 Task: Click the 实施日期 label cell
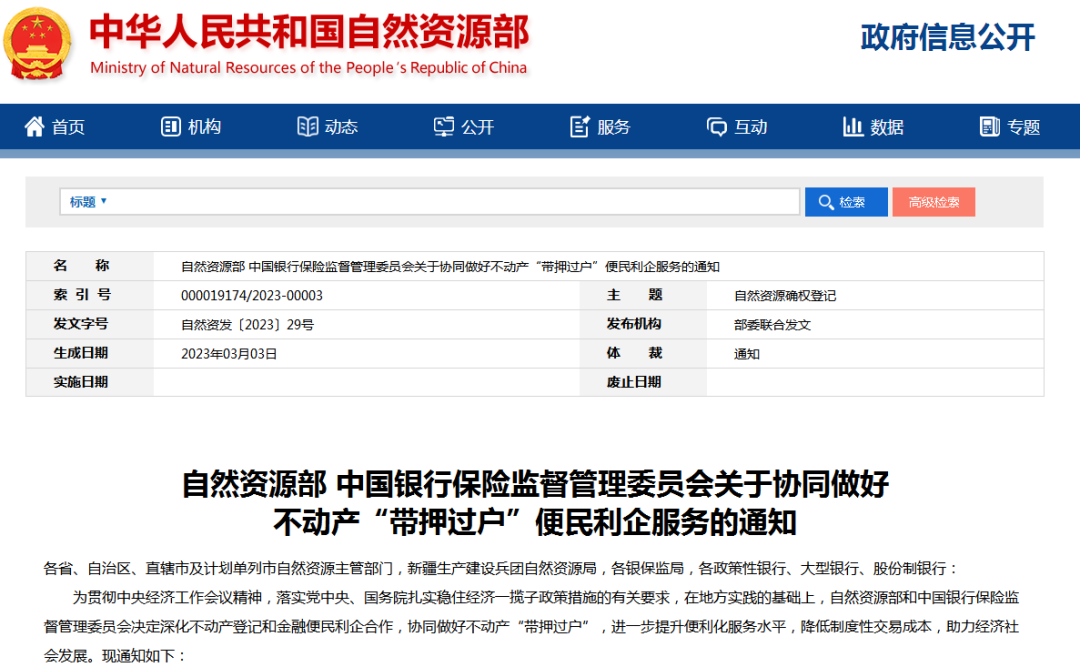(x=90, y=382)
